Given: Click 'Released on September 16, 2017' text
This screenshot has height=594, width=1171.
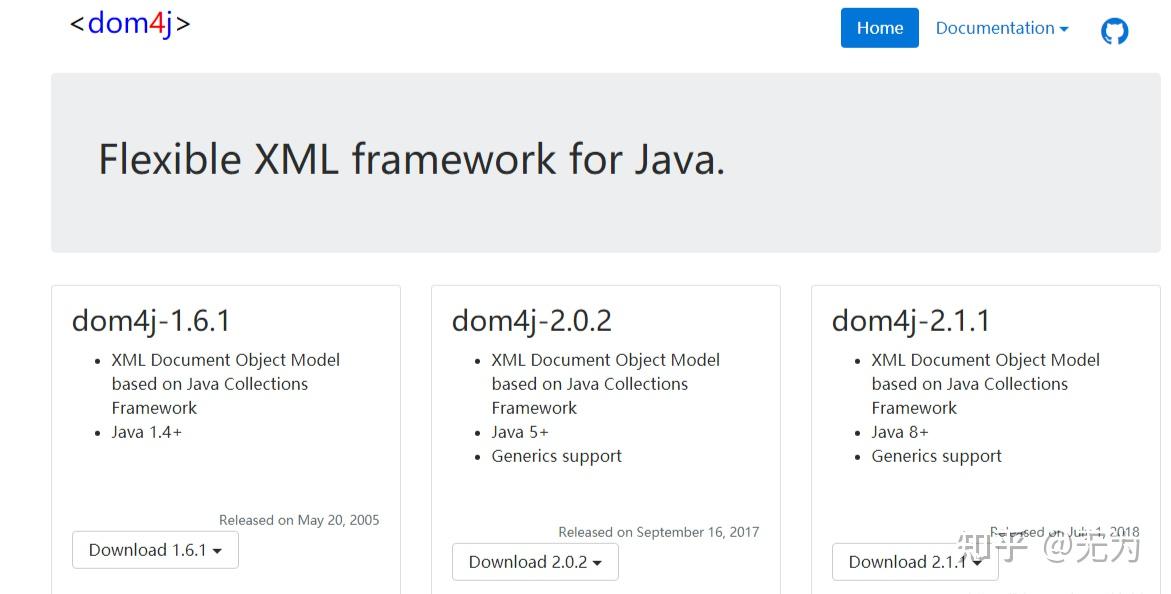Looking at the screenshot, I should (x=658, y=532).
